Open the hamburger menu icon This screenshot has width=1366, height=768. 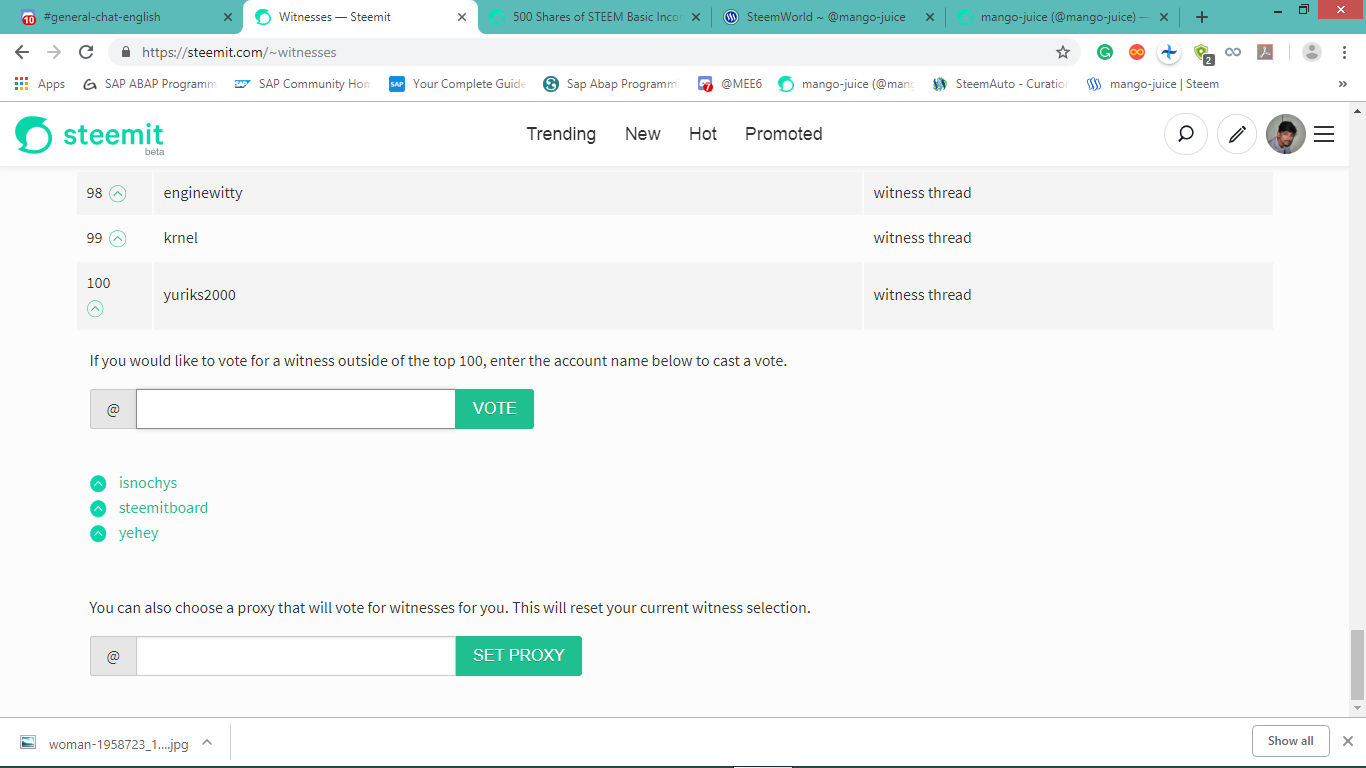click(x=1324, y=134)
